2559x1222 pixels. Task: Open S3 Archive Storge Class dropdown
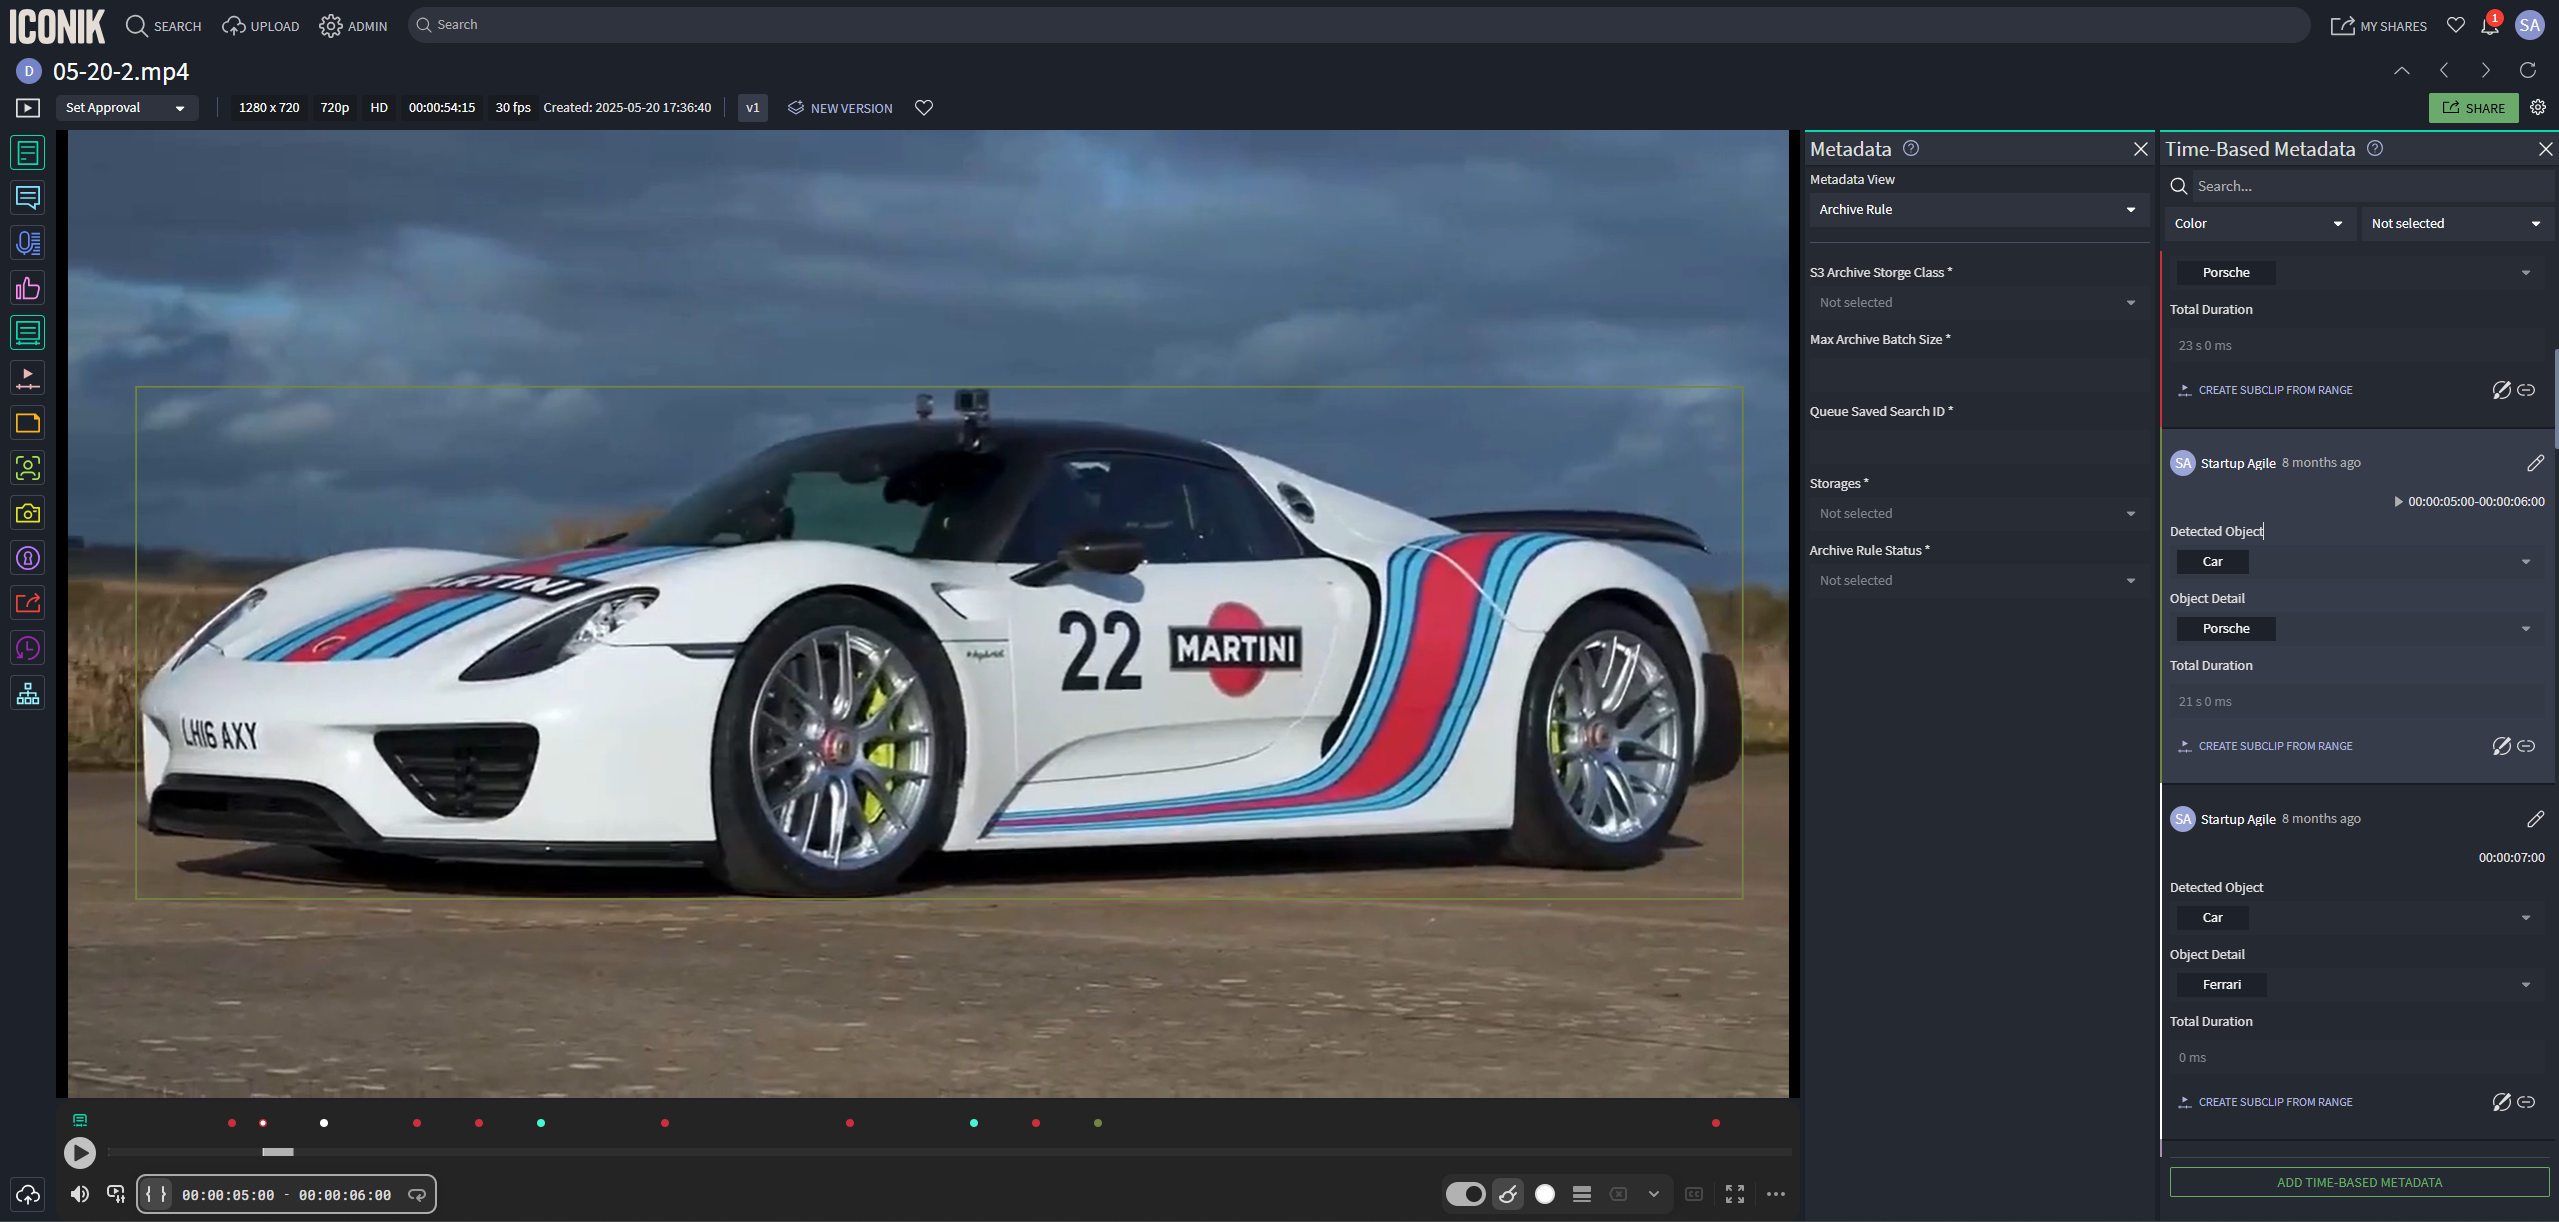pos(1978,303)
